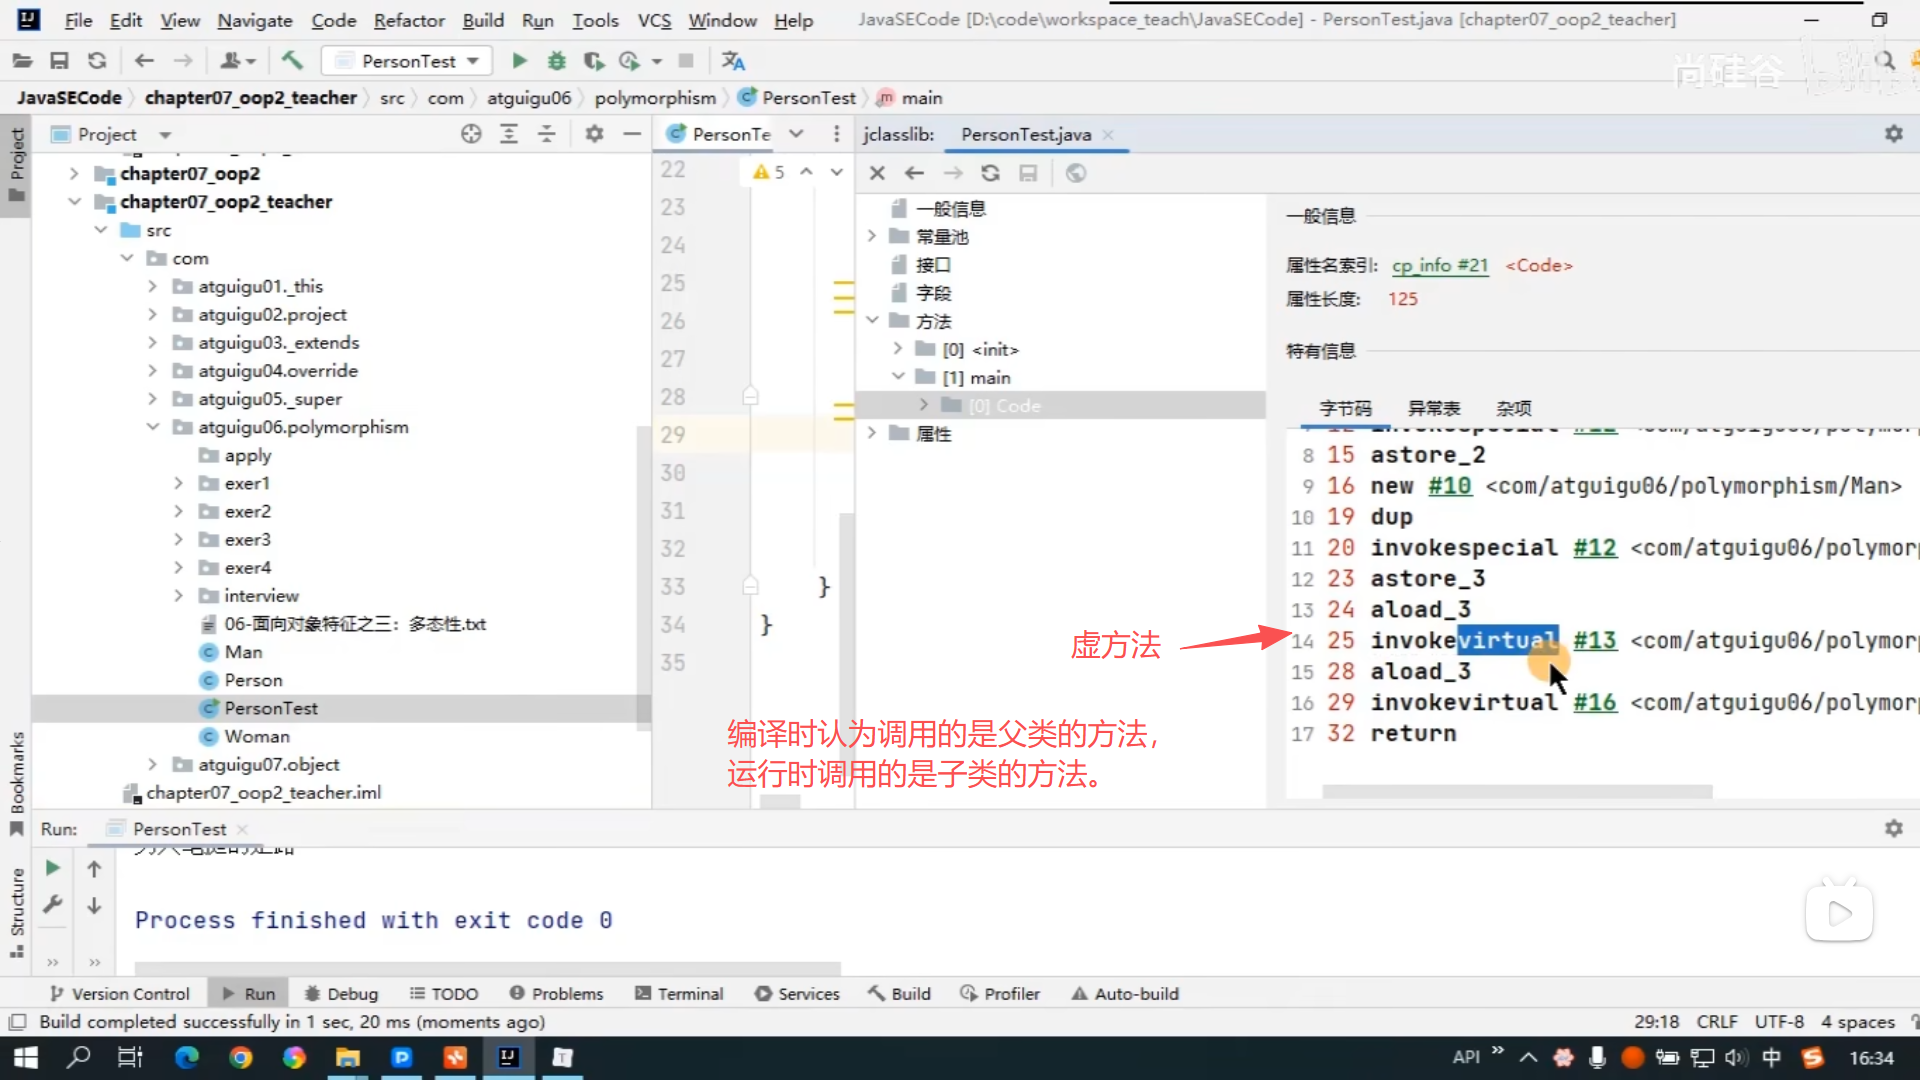Open the Refactor menu
Viewport: 1920px width, 1080px height.
[x=408, y=20]
